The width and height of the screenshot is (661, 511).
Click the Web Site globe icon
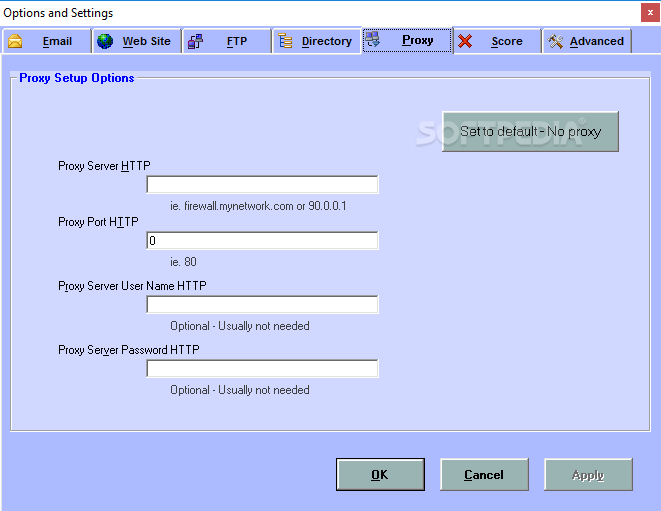[x=105, y=41]
